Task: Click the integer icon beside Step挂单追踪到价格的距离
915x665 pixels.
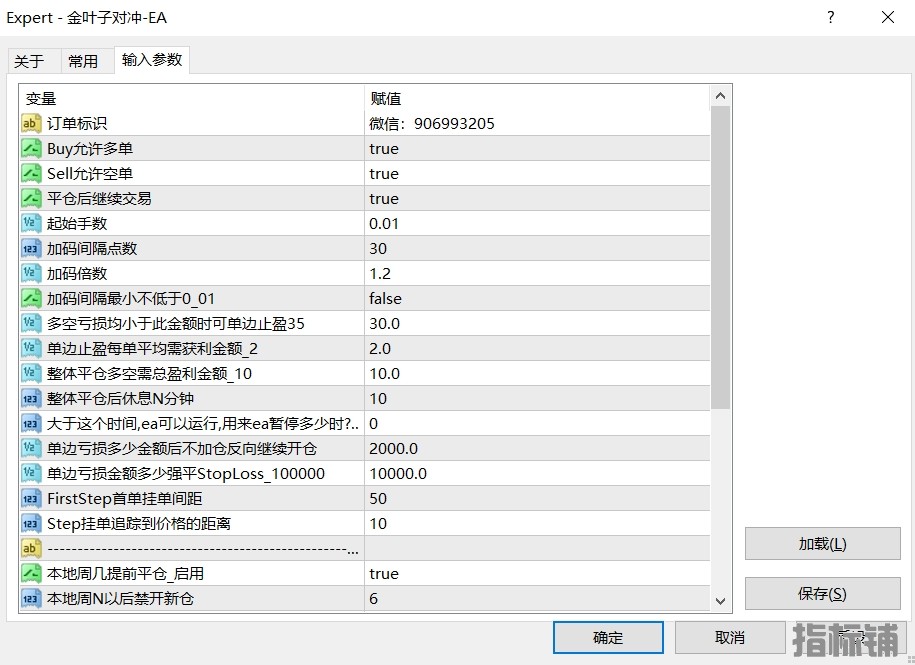Action: point(31,524)
